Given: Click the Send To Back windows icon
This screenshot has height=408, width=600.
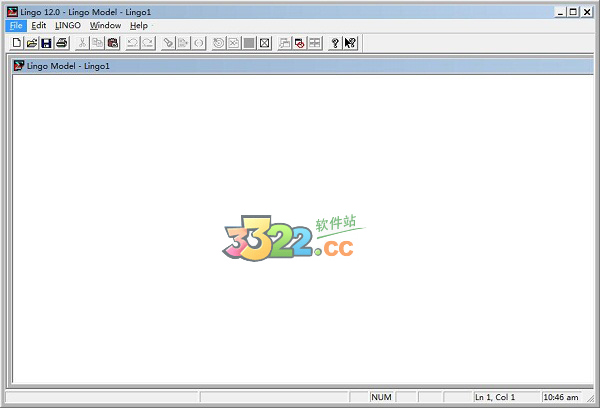Looking at the screenshot, I should point(284,43).
